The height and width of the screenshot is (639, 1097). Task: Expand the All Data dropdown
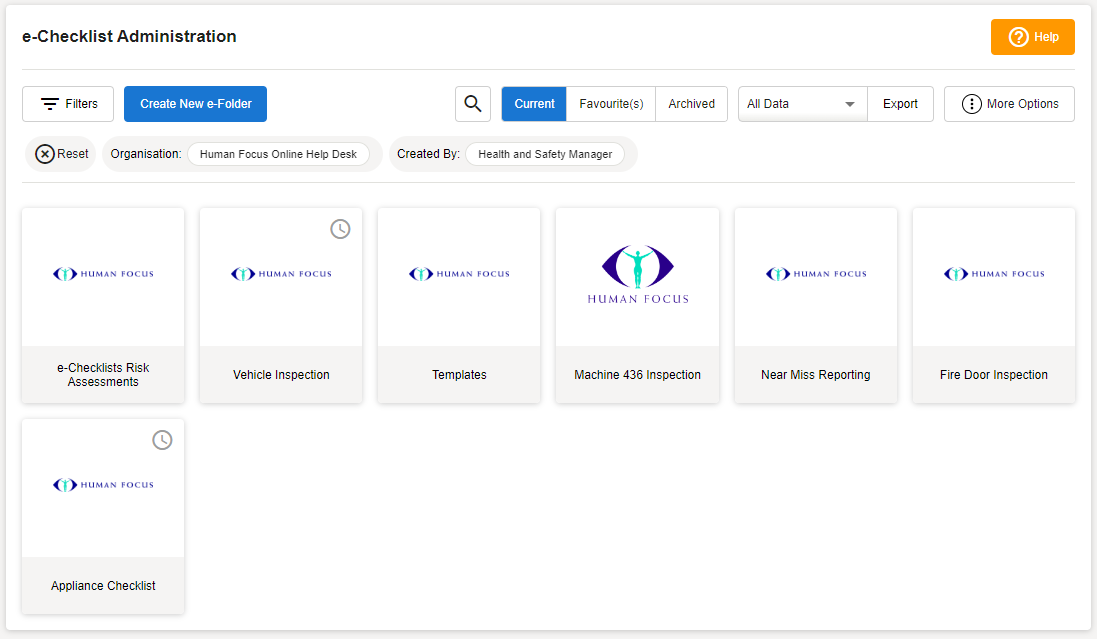802,104
